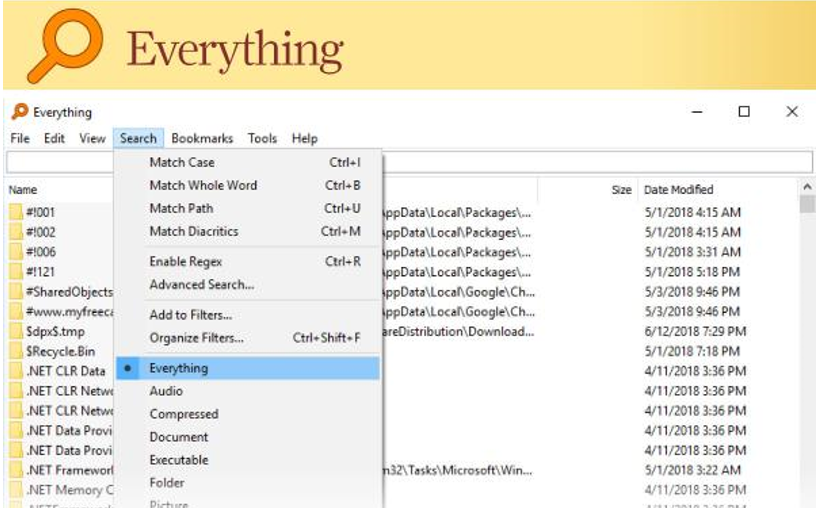Select the Compressed filter

pyautogui.click(x=248, y=414)
